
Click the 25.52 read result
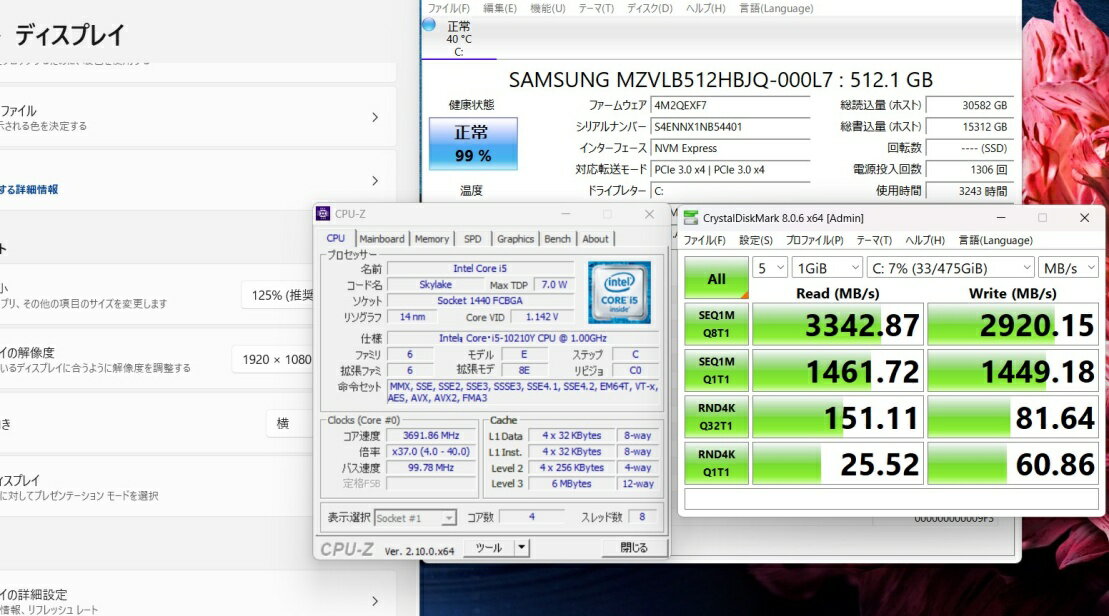(837, 464)
